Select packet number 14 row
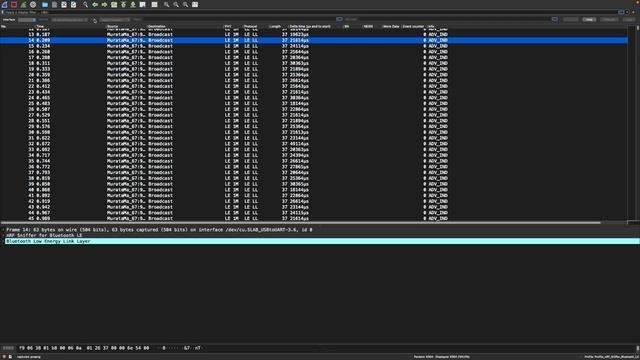The image size is (640, 360). [313, 40]
